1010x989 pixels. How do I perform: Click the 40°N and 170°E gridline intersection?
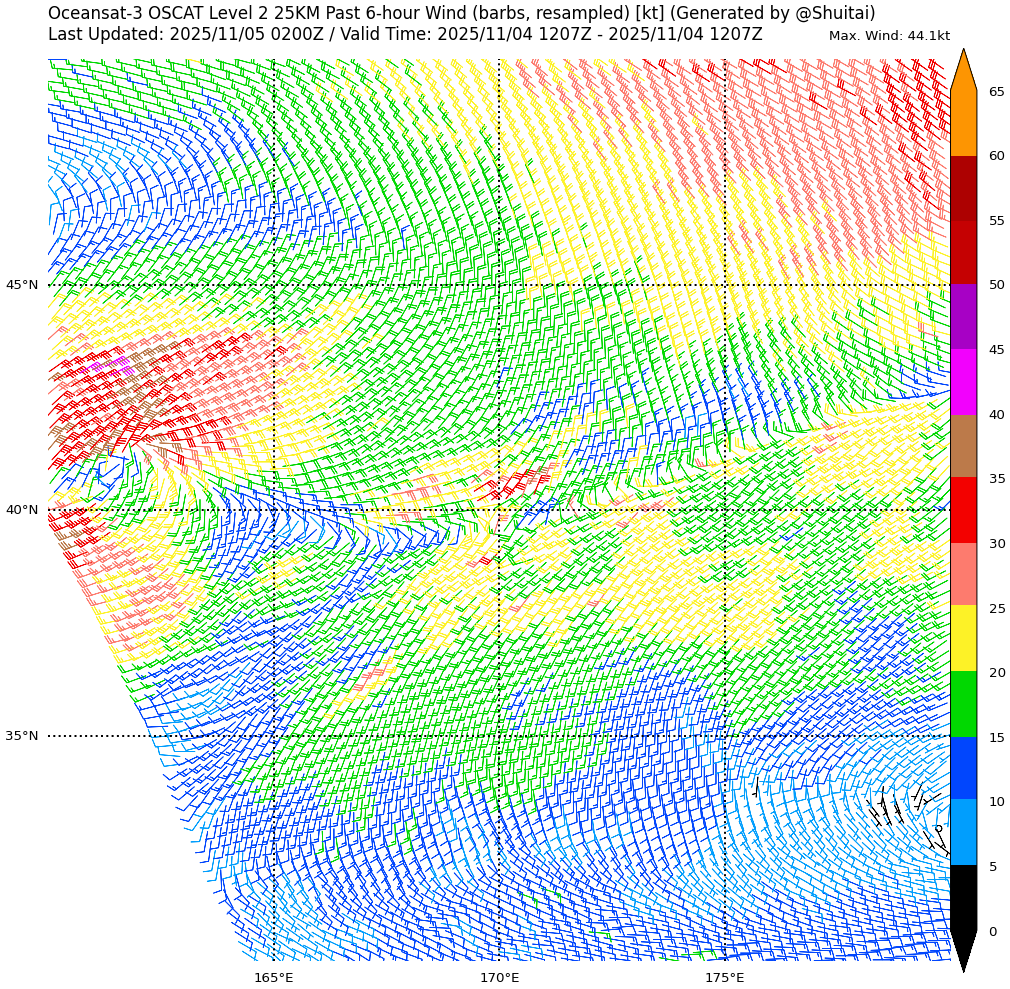[x=499, y=510]
